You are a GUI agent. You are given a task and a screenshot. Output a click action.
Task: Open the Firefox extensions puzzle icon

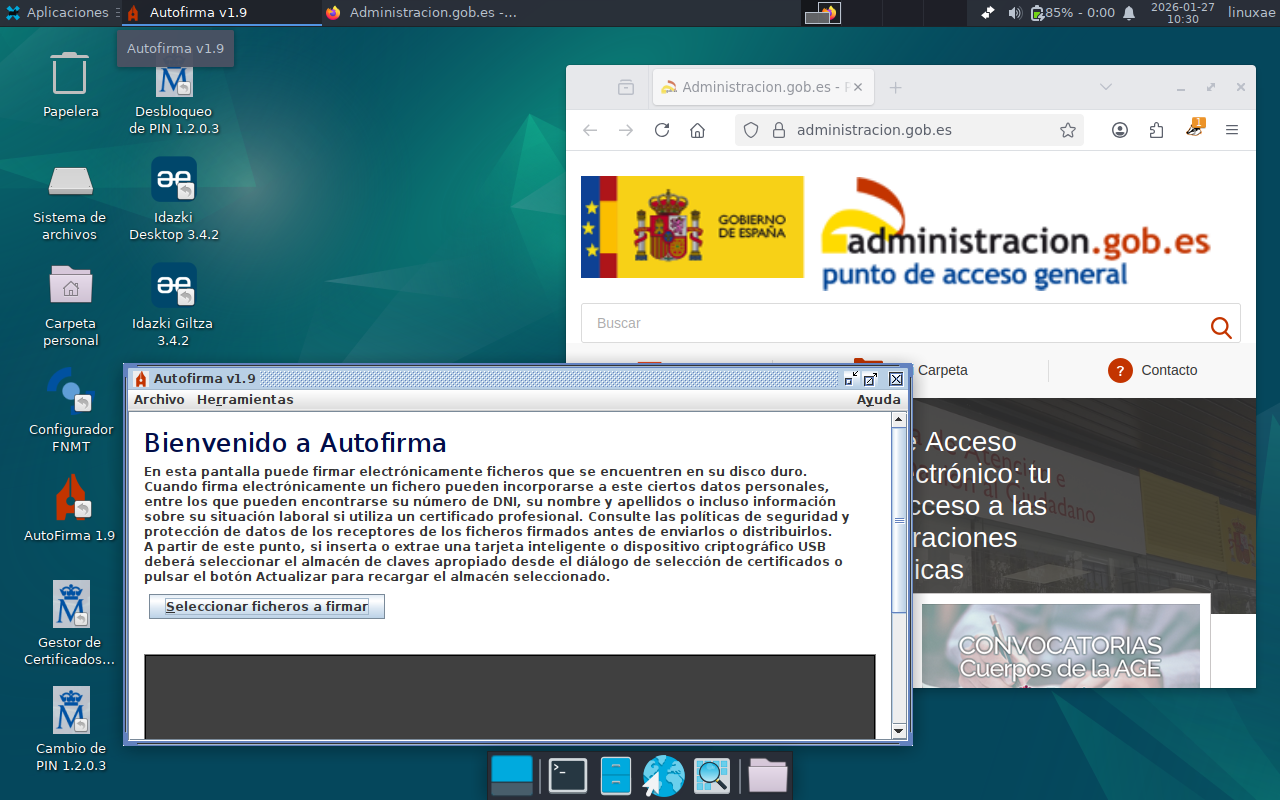point(1157,130)
